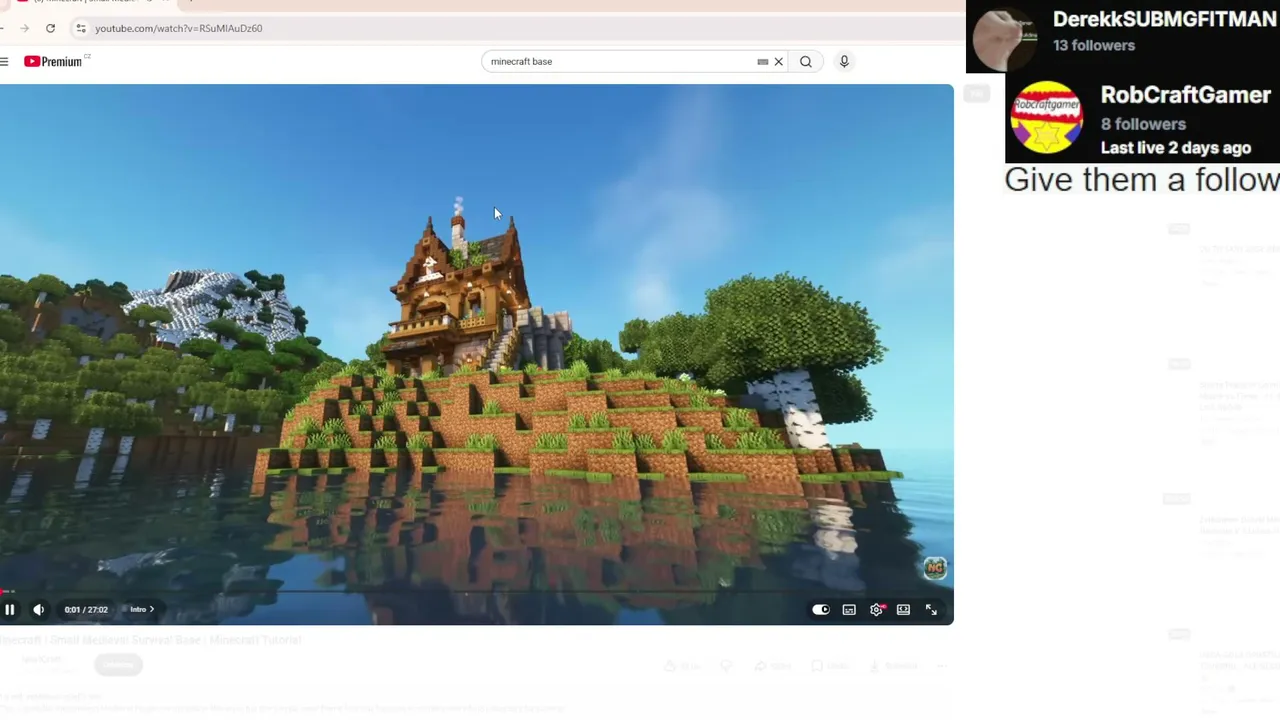Open DerekkSUBMGFITMAN's avatar
Screen dimensions: 1280x720
click(x=1007, y=38)
